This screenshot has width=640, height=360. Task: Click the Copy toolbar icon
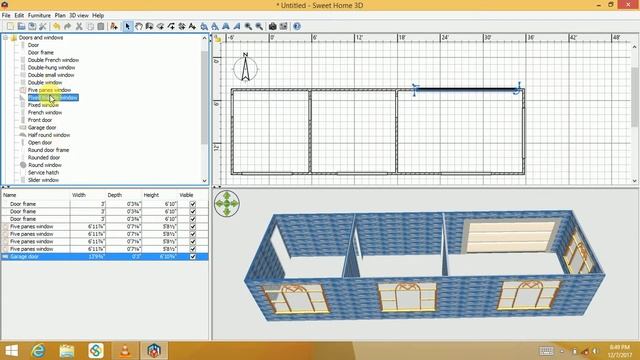tap(90, 27)
